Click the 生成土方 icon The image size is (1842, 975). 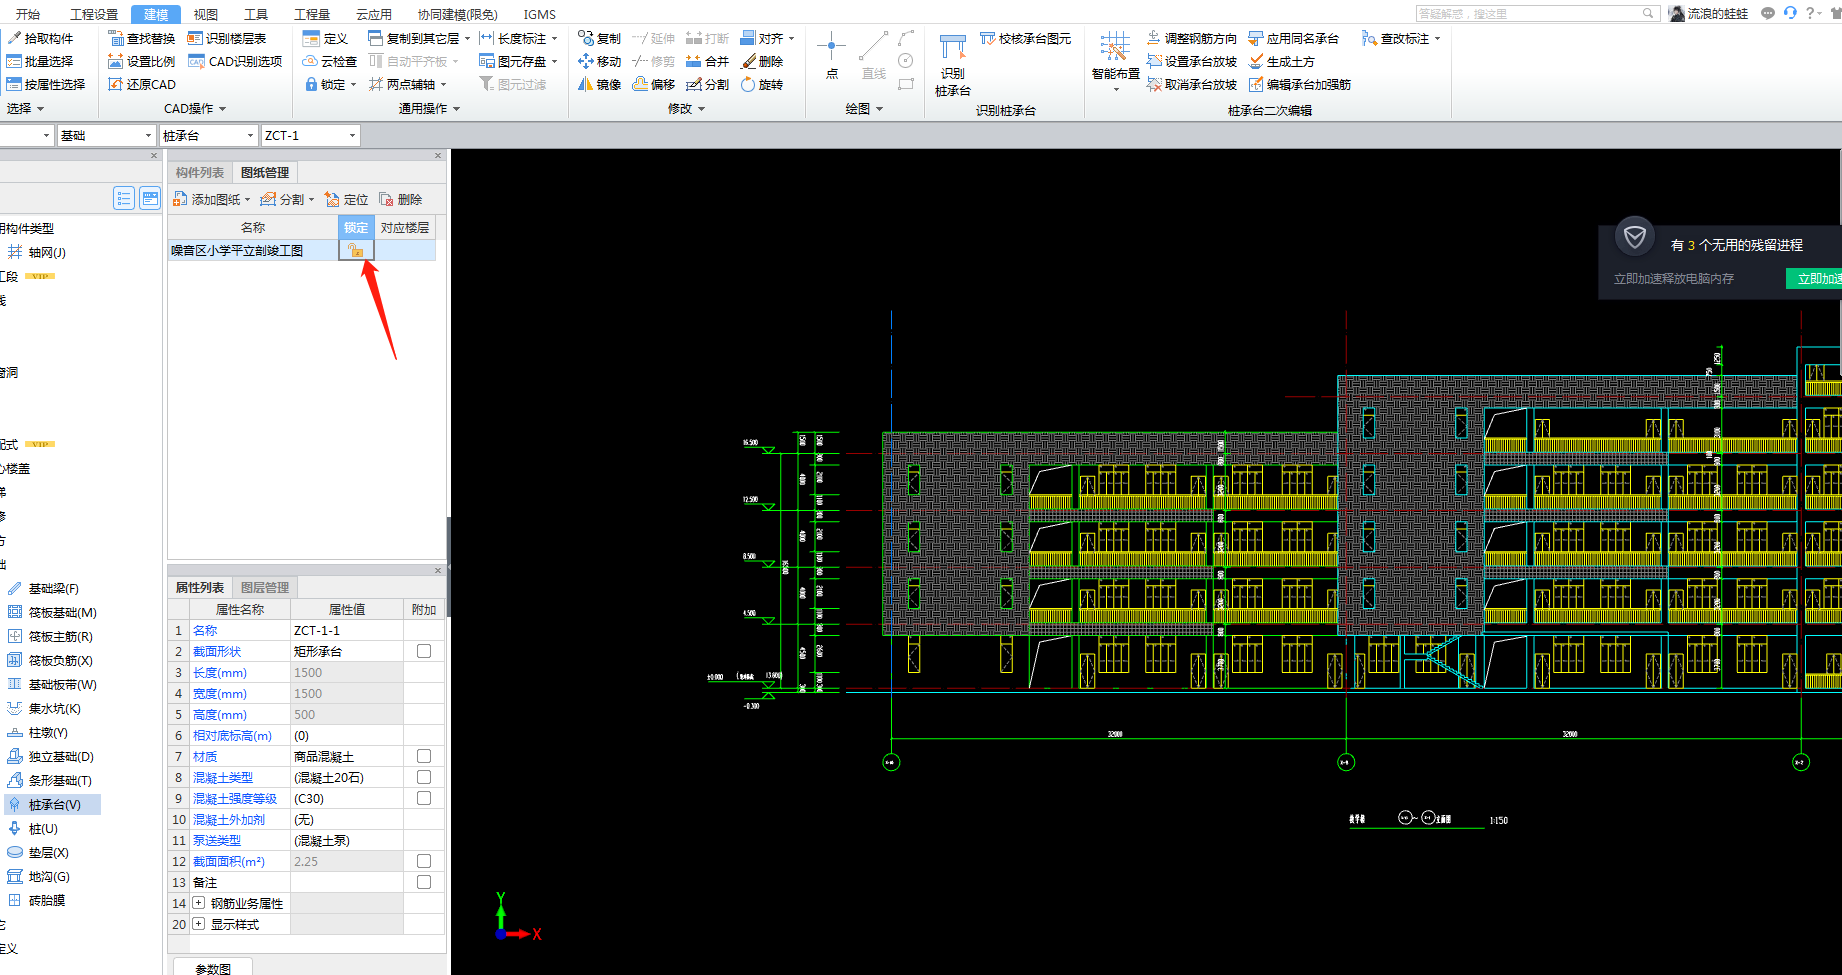(x=1257, y=62)
